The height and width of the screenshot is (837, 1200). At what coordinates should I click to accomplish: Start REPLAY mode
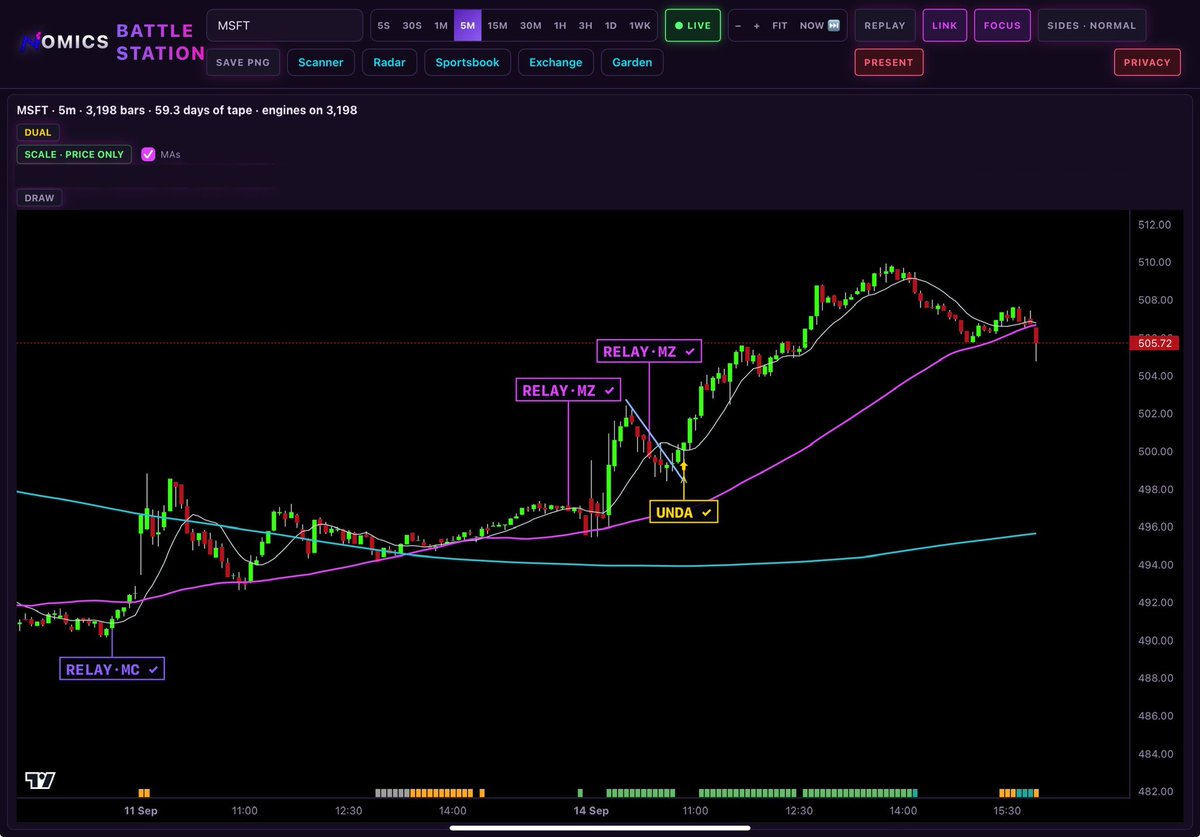885,26
